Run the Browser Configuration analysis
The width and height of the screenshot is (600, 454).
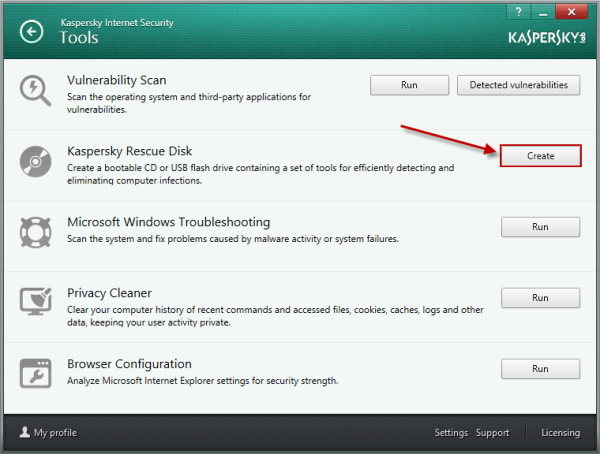click(540, 369)
